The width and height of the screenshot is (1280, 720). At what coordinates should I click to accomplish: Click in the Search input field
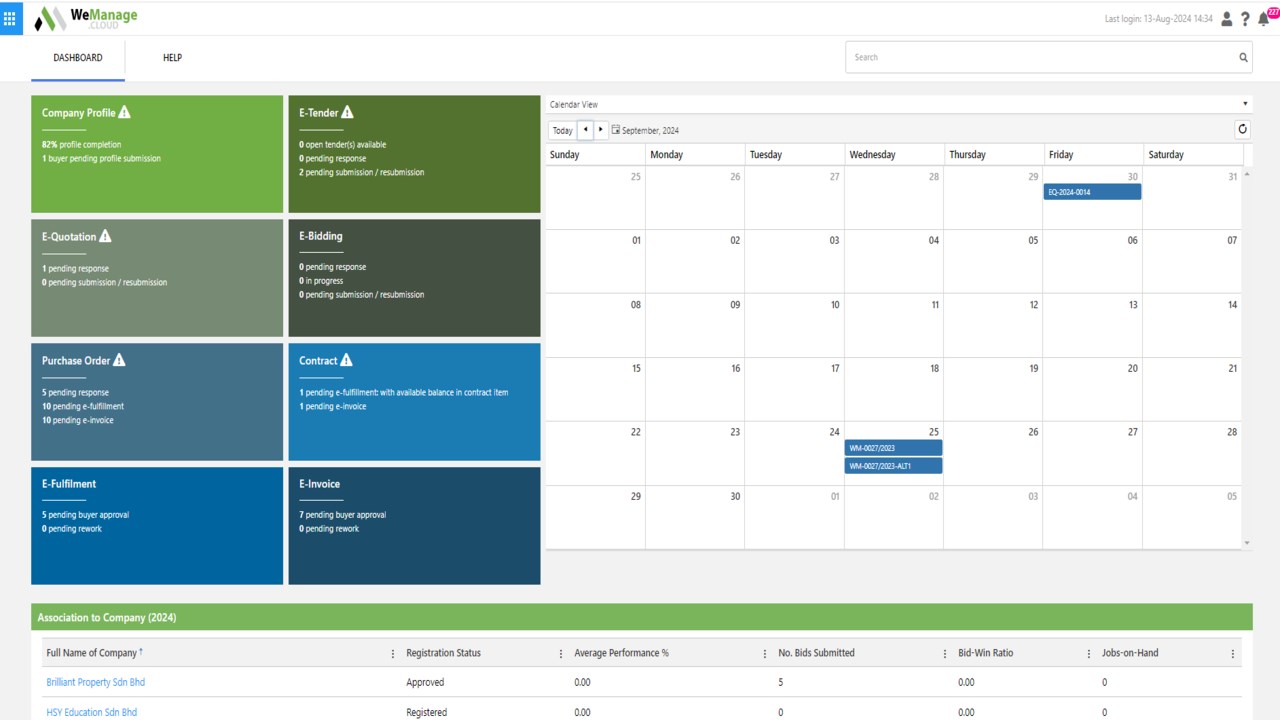click(1040, 57)
